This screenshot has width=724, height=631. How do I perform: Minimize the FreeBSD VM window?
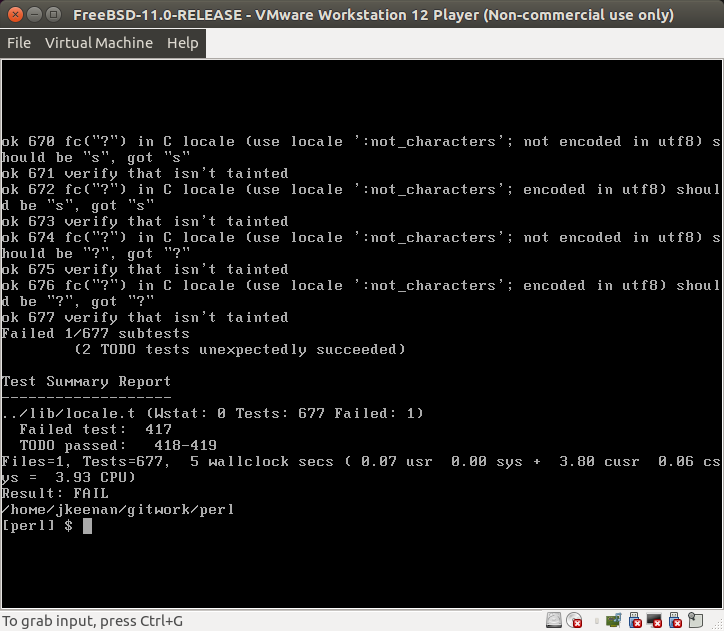pyautogui.click(x=32, y=14)
